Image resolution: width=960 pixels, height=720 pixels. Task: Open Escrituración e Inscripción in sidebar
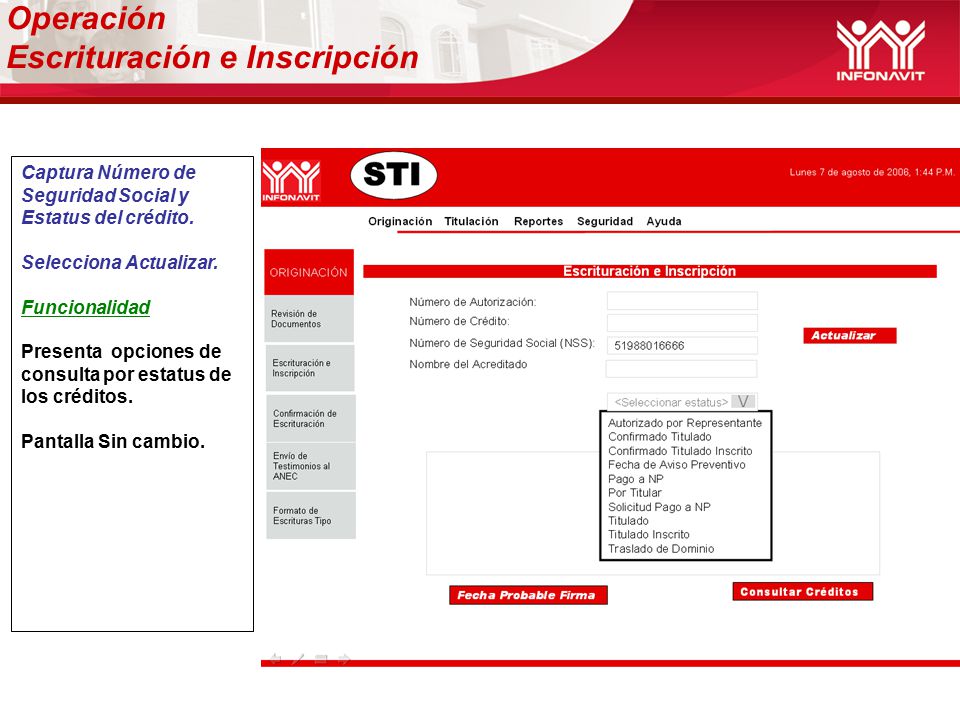[x=310, y=368]
